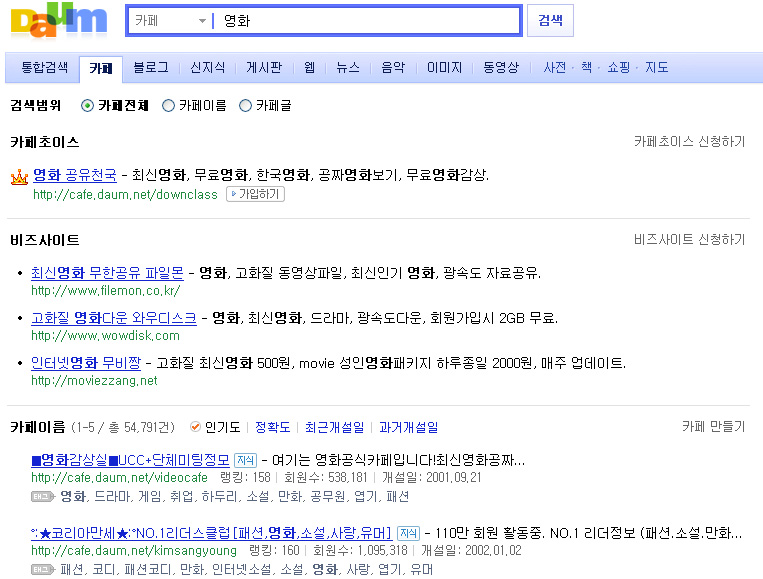Click the 카페 만들기 link
763x579 pixels.
pyautogui.click(x=713, y=426)
